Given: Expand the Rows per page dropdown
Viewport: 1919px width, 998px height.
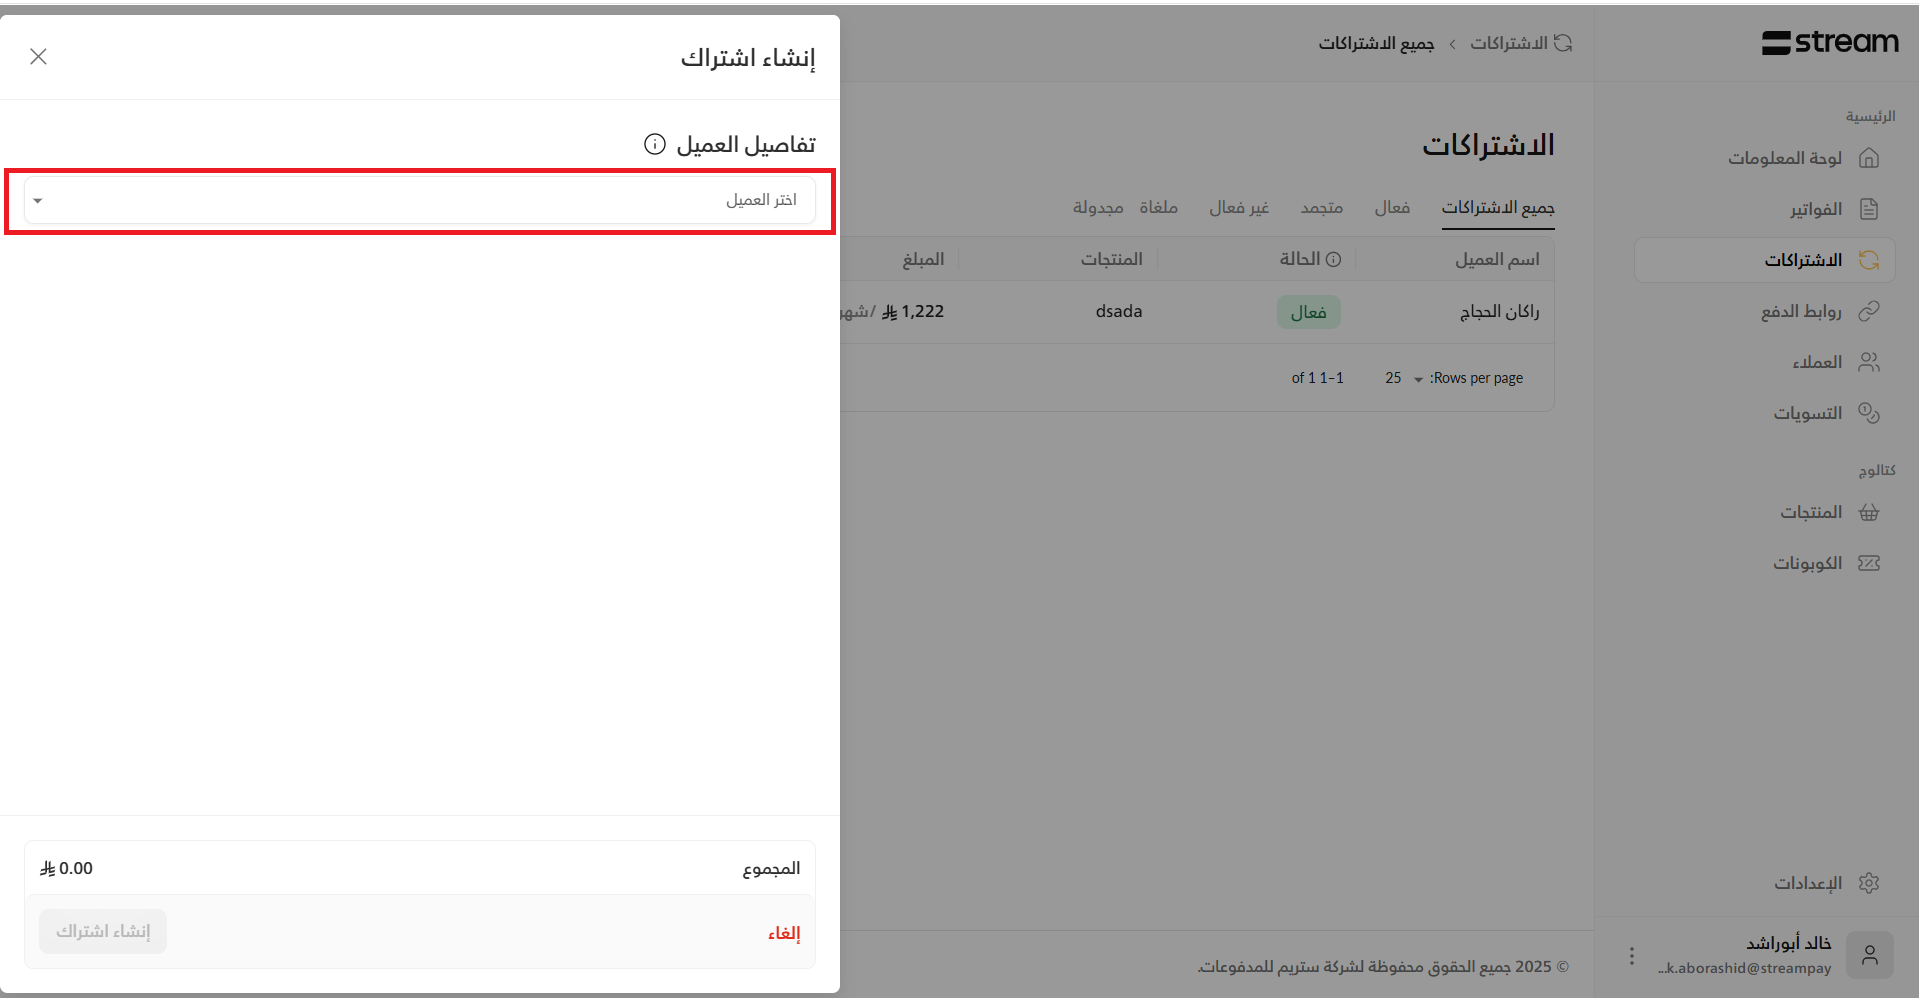Looking at the screenshot, I should (1403, 378).
